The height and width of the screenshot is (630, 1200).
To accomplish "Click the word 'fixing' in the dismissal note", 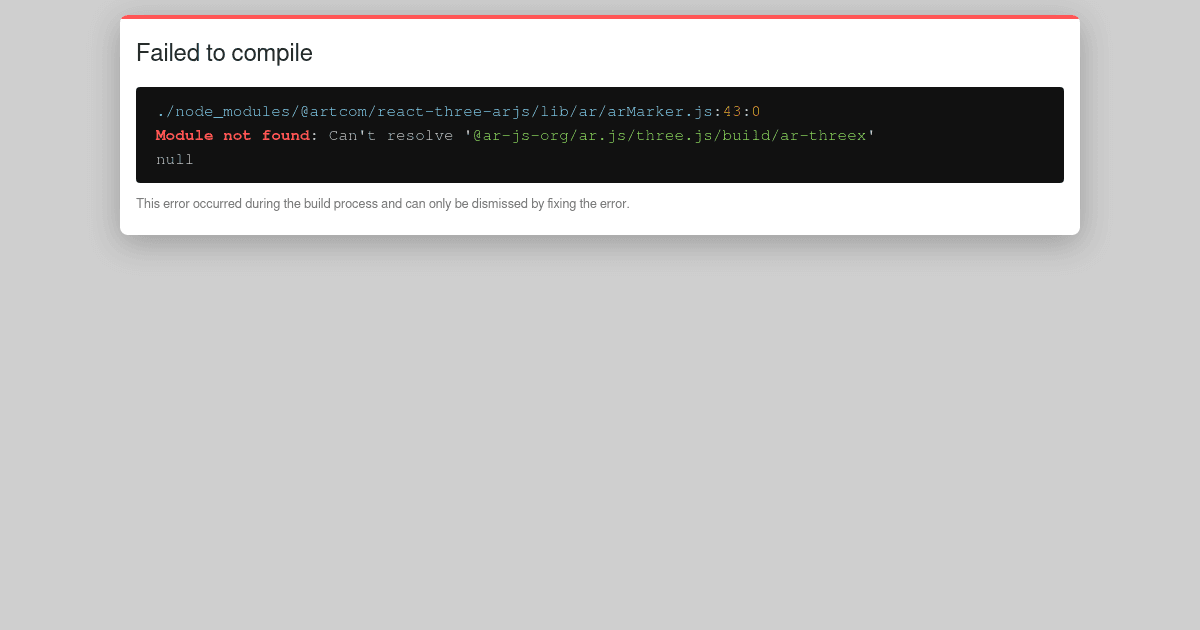I will pos(564,203).
